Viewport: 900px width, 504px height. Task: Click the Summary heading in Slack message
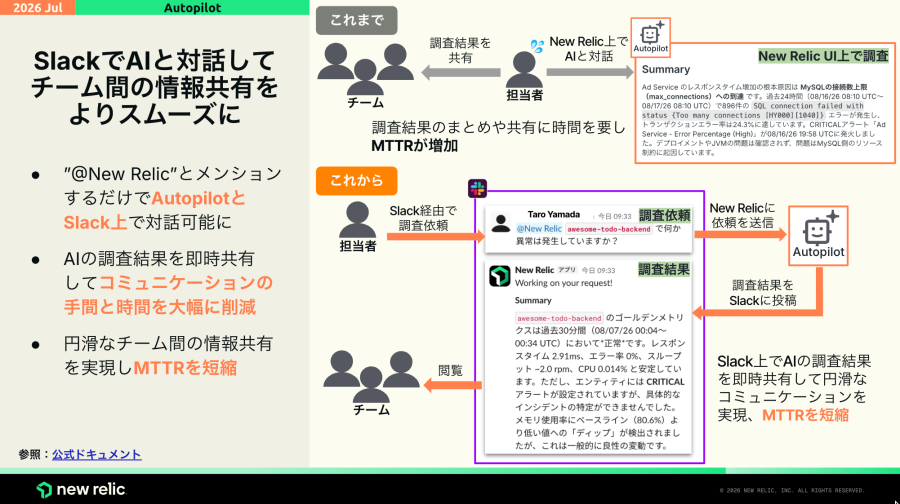[533, 300]
